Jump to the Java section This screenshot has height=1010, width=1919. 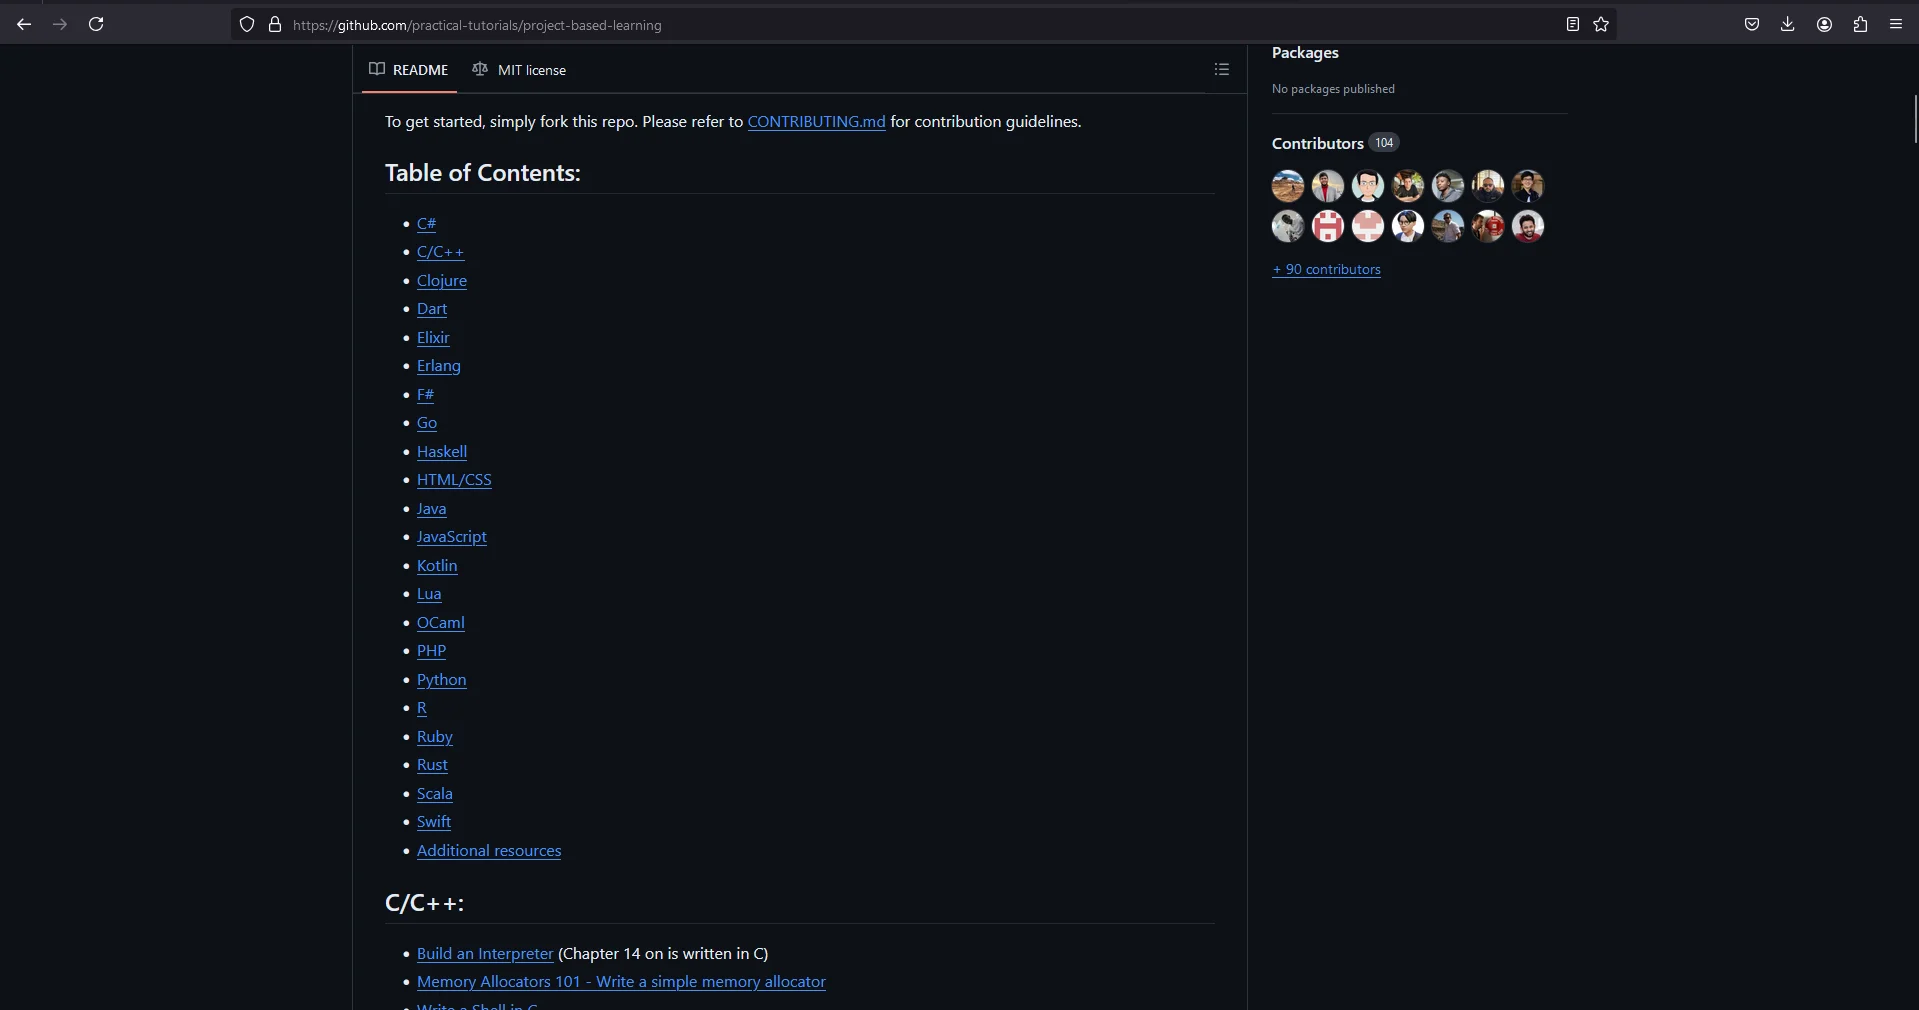click(431, 509)
